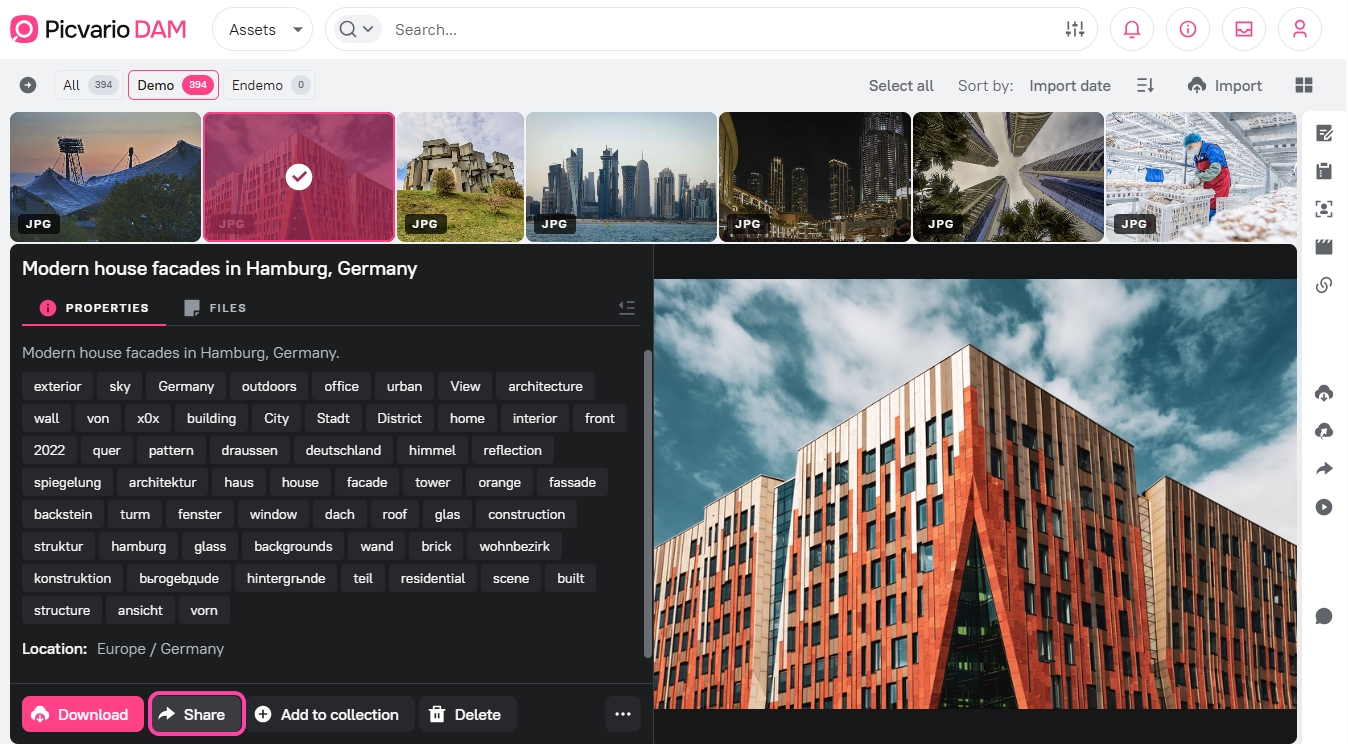Deselect the checked Hamburg facade thumbnail

click(x=299, y=177)
